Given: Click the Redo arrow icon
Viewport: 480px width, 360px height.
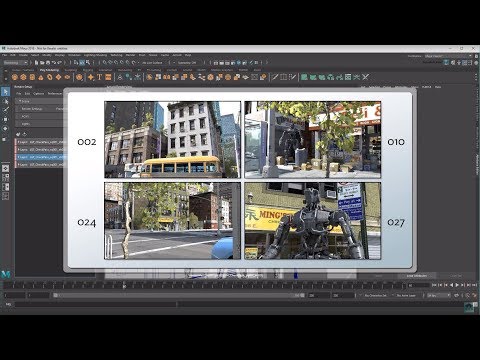Looking at the screenshot, I should (x=60, y=62).
